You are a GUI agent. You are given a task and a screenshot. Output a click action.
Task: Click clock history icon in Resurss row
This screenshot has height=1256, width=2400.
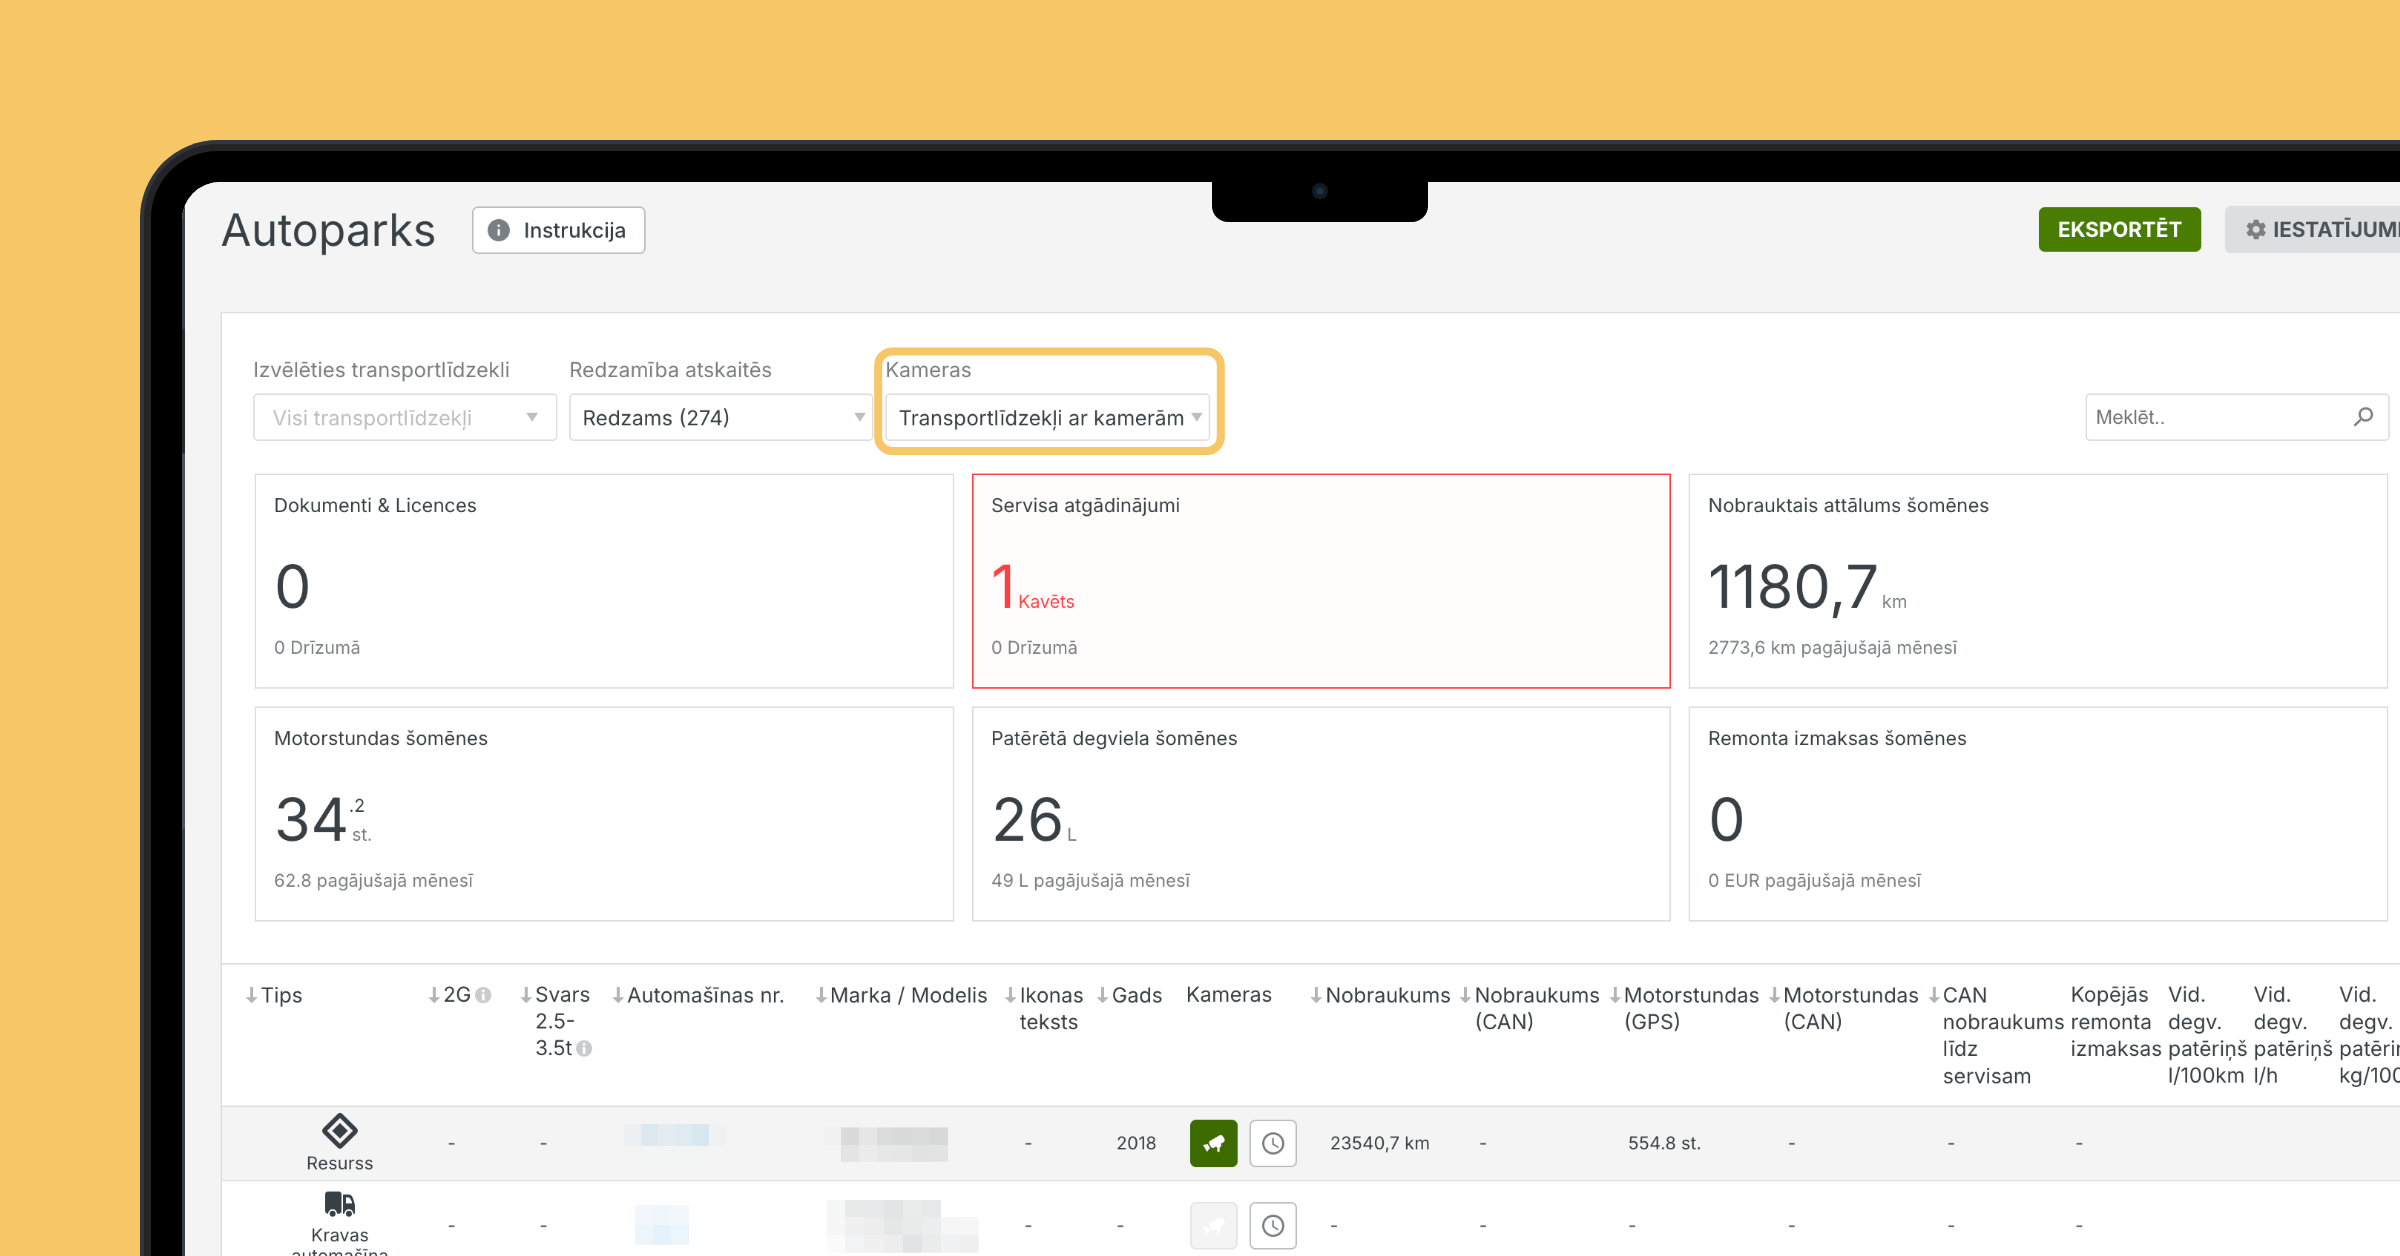click(x=1273, y=1143)
